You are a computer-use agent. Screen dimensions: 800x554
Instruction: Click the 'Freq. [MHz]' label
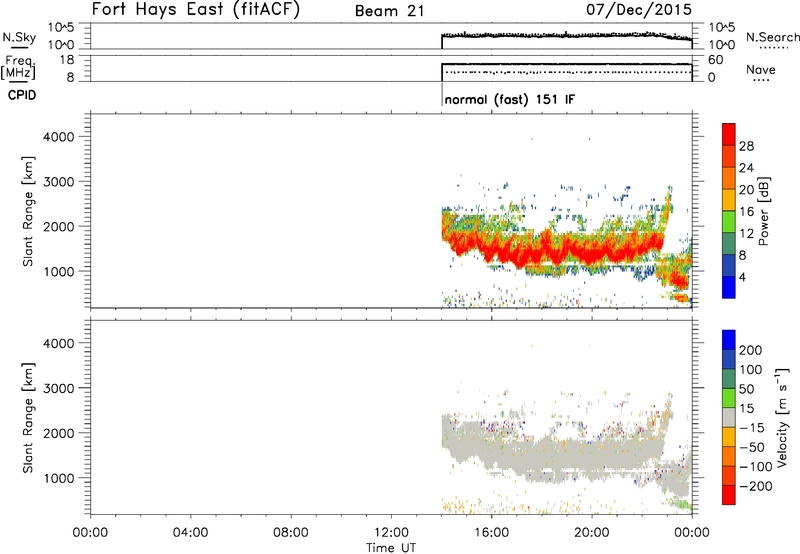[x=18, y=67]
